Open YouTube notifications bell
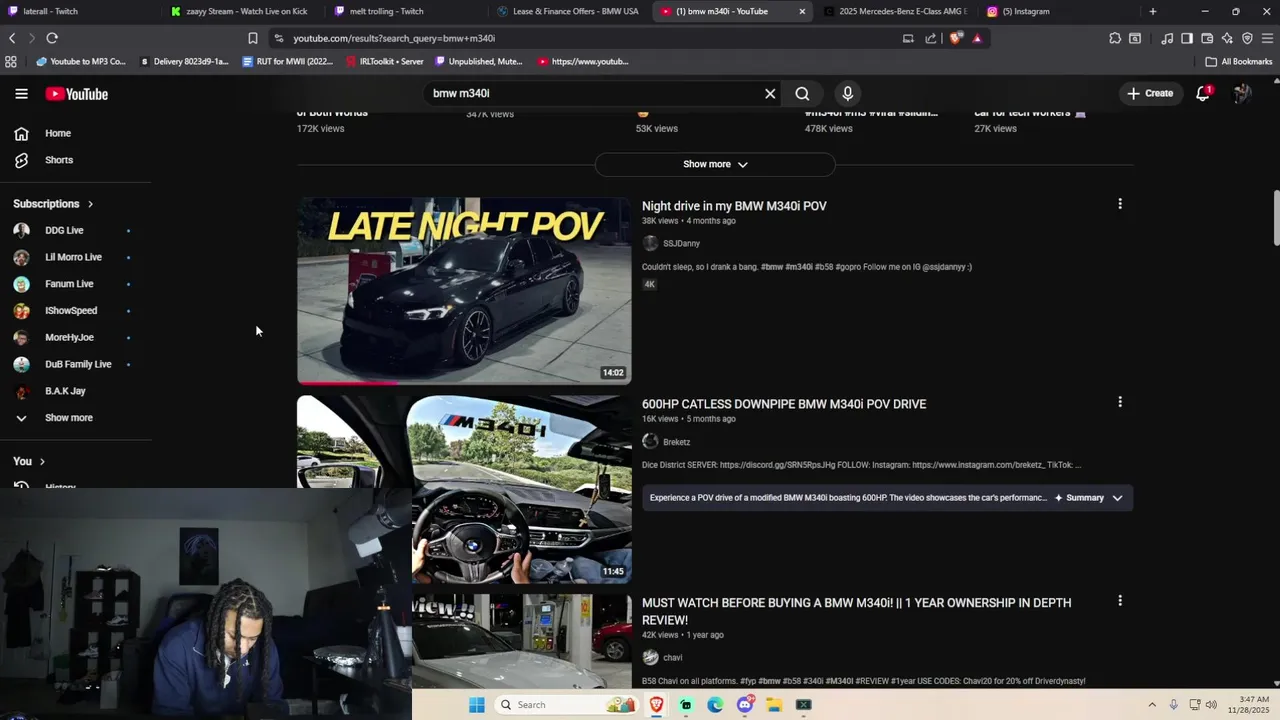The height and width of the screenshot is (720, 1280). click(x=1204, y=94)
